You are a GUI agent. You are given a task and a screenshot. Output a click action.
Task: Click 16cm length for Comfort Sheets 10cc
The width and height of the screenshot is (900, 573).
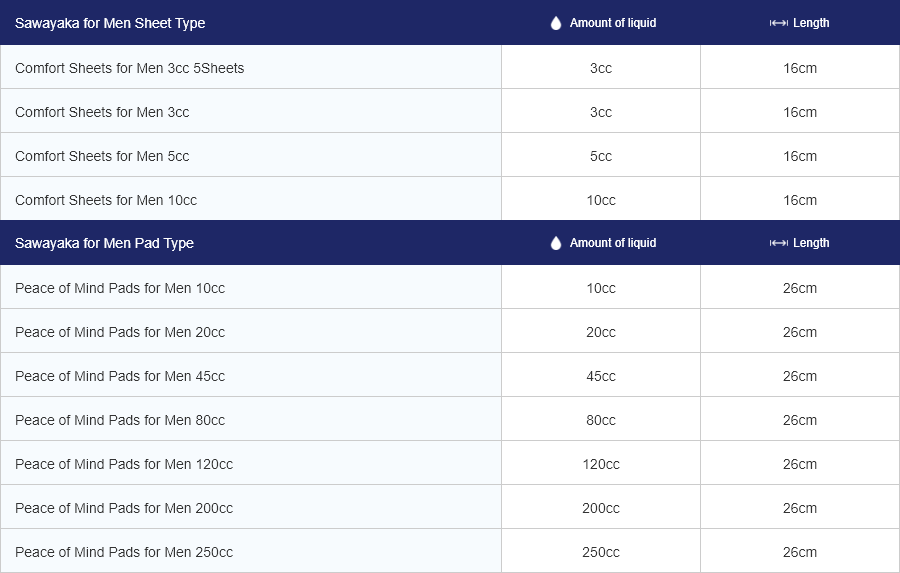tap(800, 200)
